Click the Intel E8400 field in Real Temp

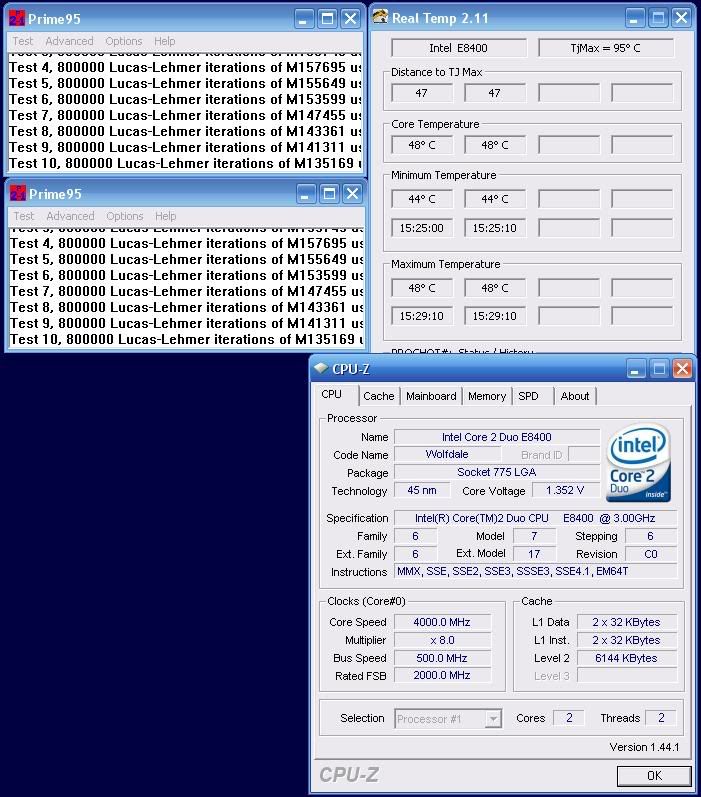459,48
